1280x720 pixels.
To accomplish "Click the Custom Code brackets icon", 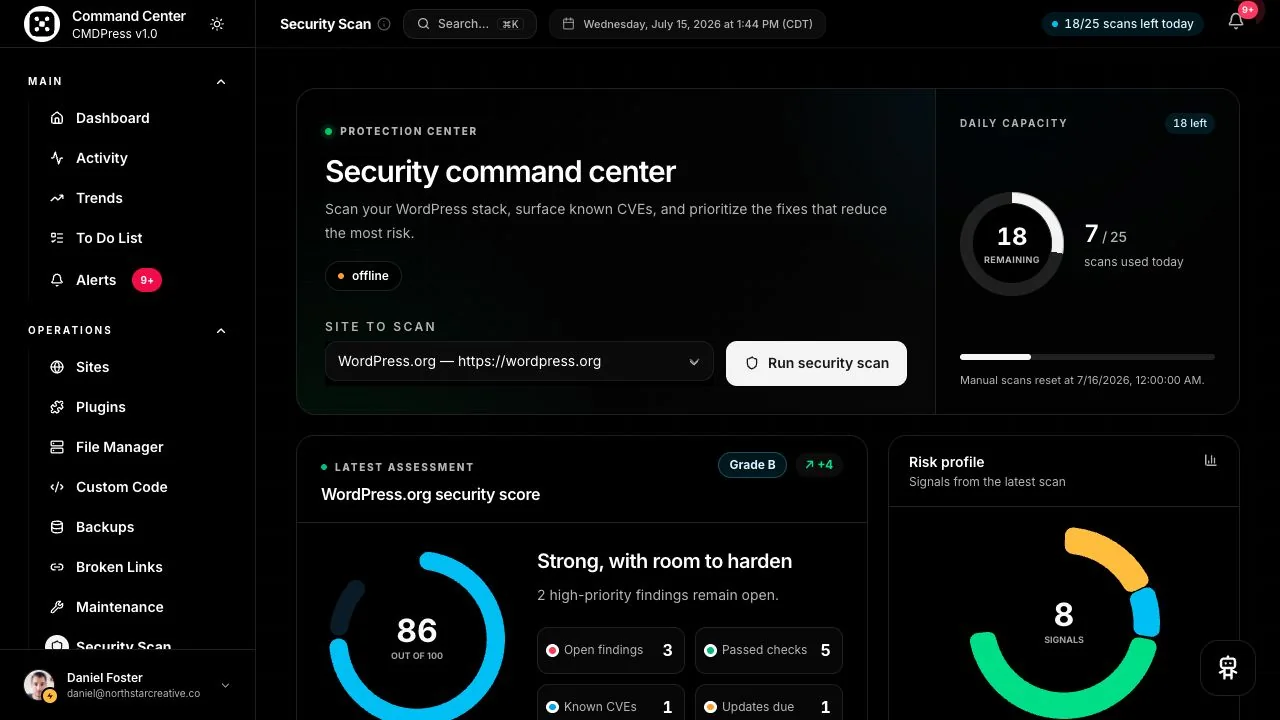I will point(57,487).
